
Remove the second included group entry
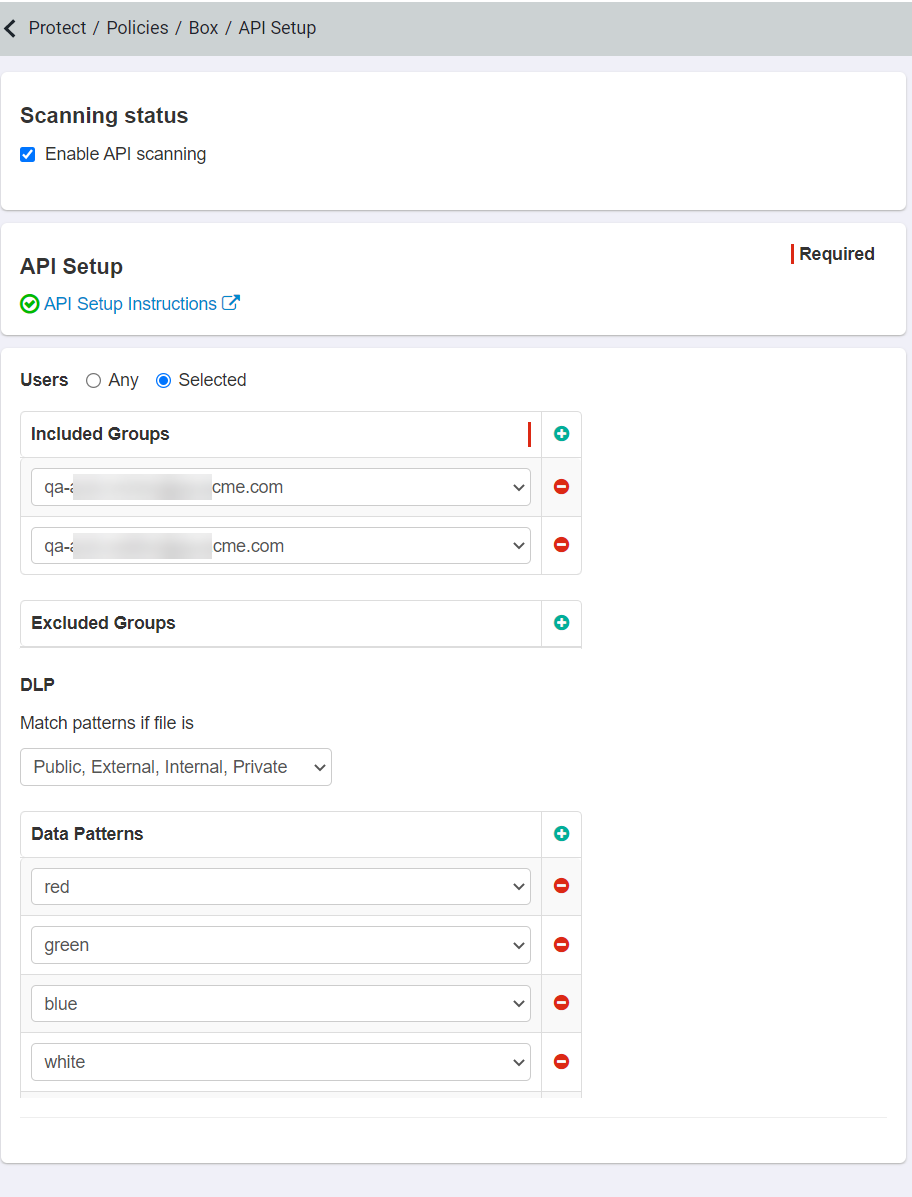[561, 544]
